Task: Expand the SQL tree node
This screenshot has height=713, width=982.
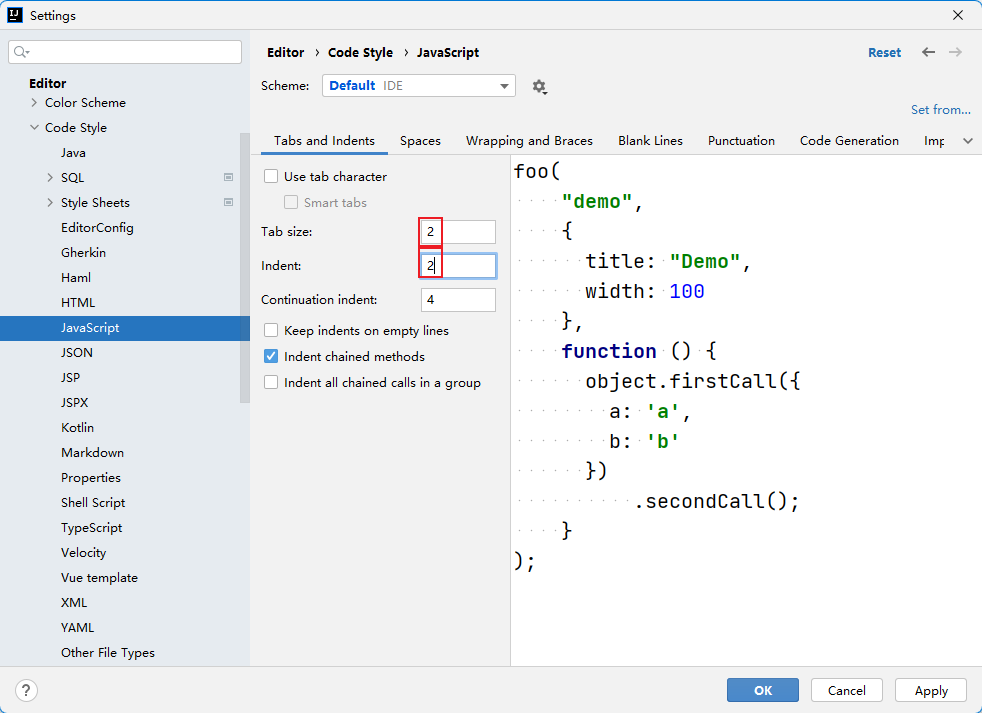Action: pos(50,177)
